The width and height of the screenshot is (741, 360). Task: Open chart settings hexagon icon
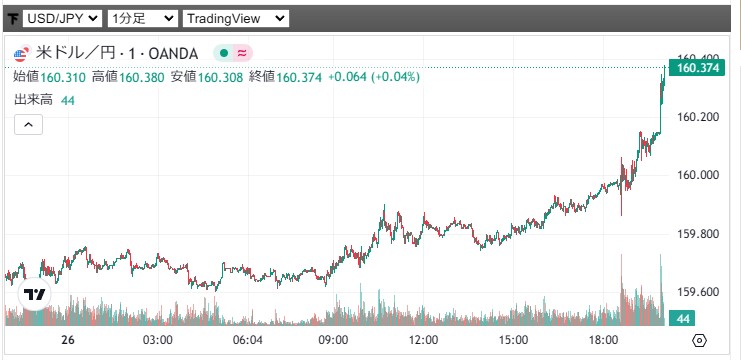[699, 340]
